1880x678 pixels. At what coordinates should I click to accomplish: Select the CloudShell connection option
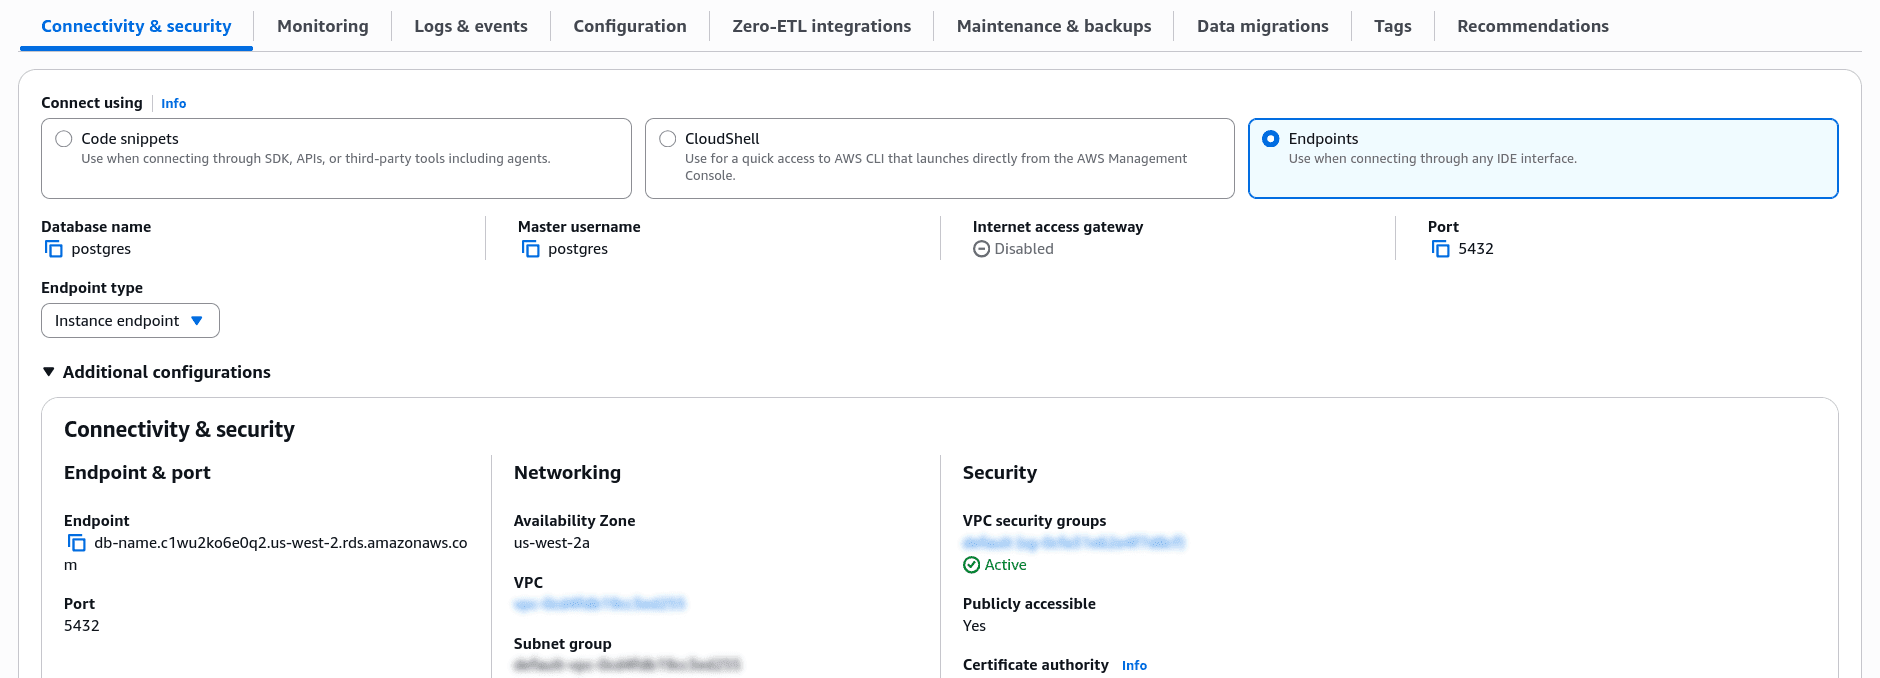940,158
